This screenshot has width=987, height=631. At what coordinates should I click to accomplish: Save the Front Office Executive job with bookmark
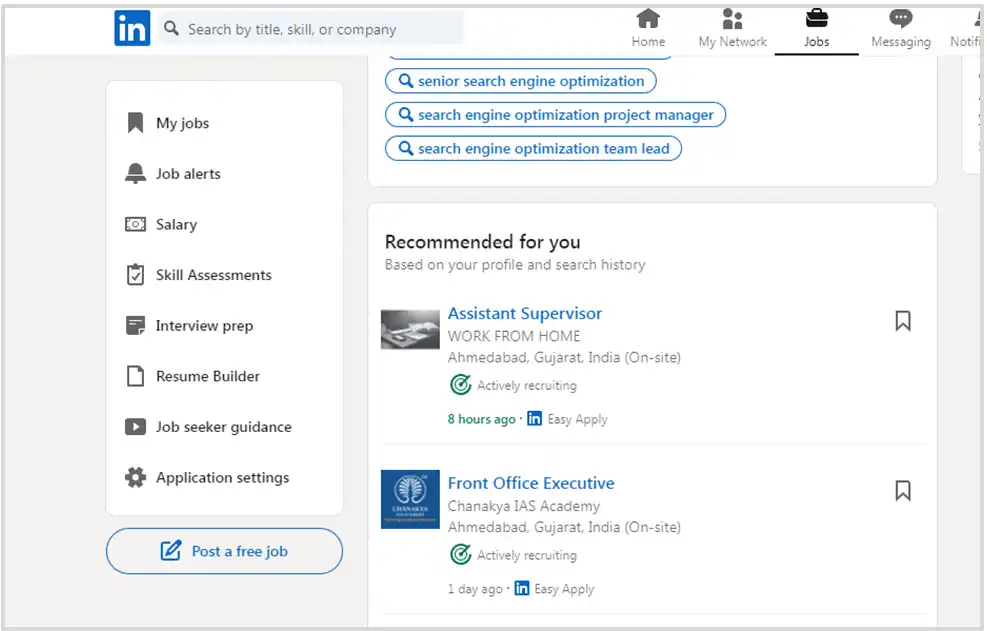[x=903, y=491]
